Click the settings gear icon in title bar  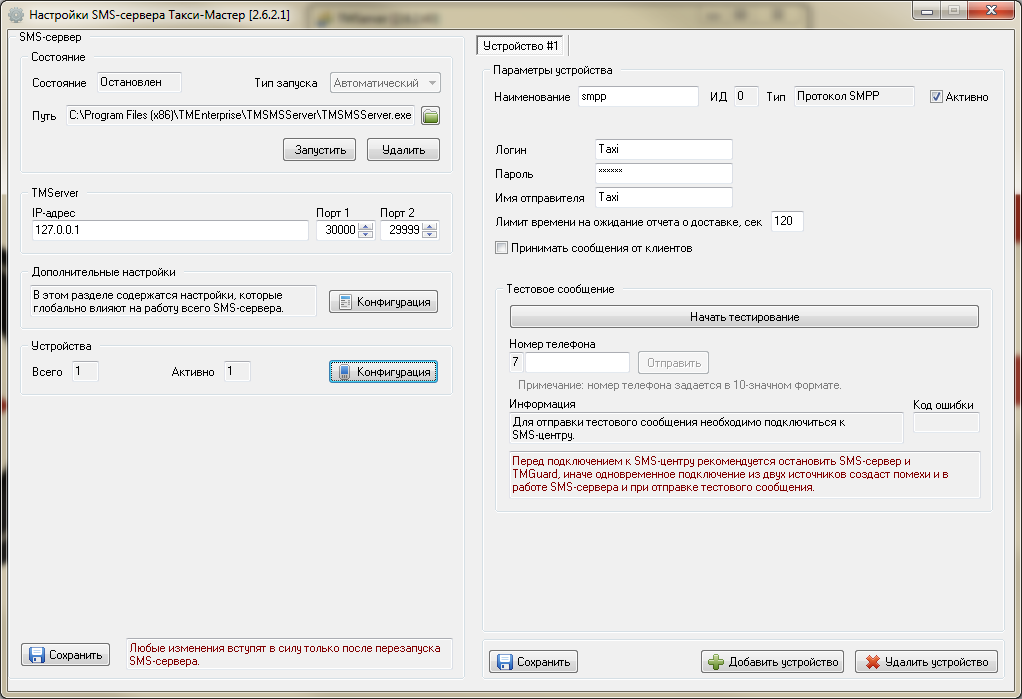[16, 14]
